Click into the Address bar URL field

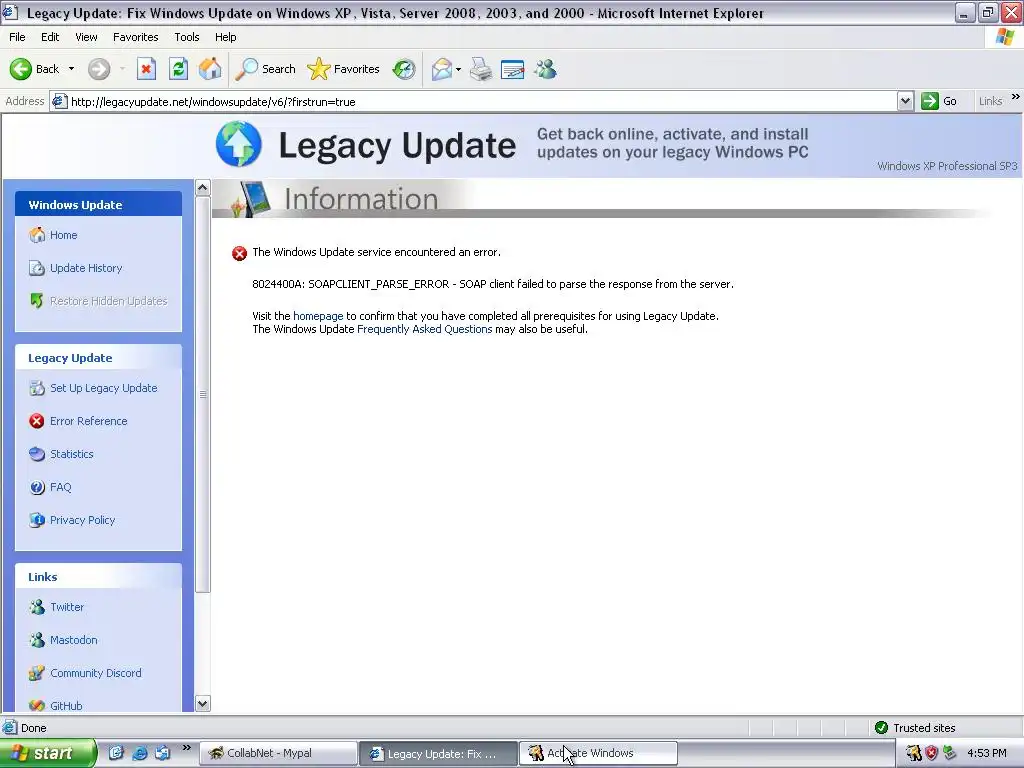tap(482, 101)
